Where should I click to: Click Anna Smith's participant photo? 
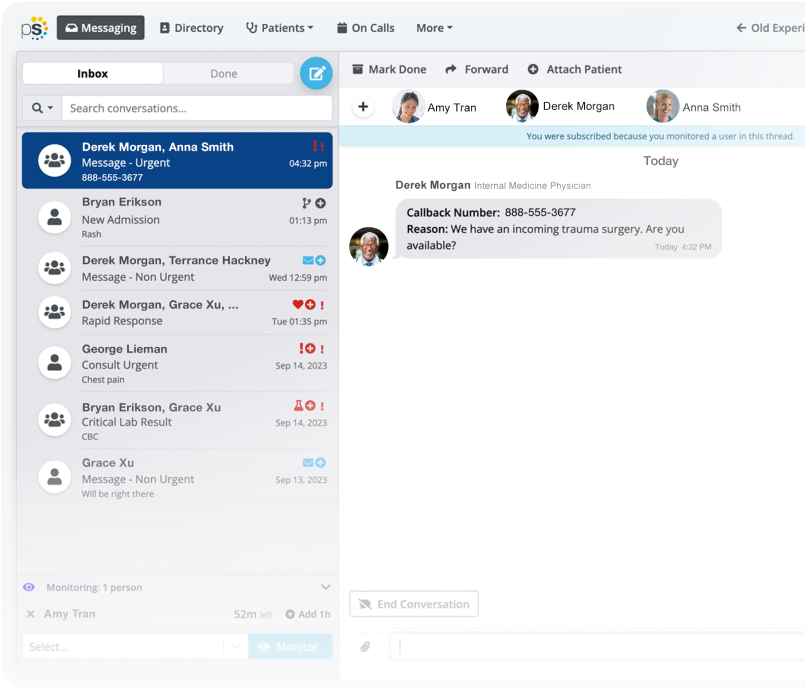662,106
